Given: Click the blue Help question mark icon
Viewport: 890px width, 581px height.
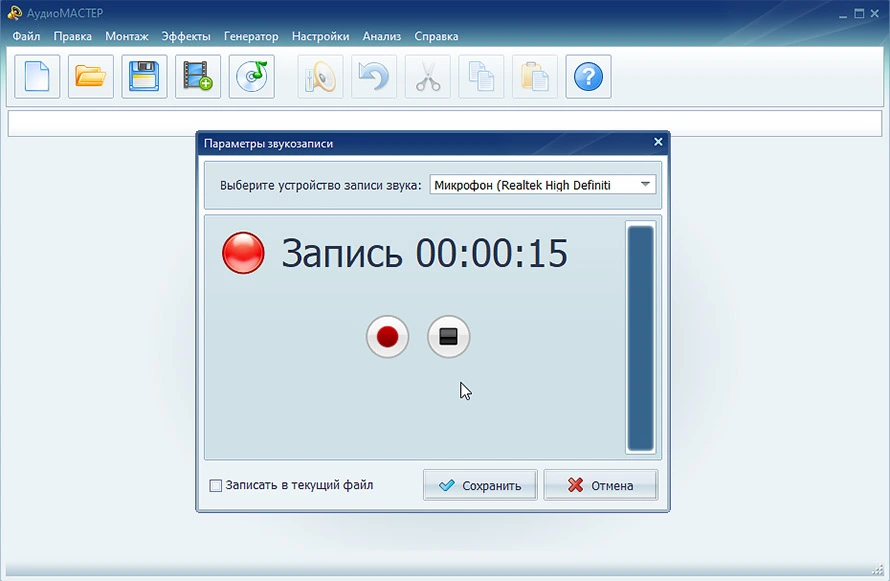Looking at the screenshot, I should click(x=588, y=77).
